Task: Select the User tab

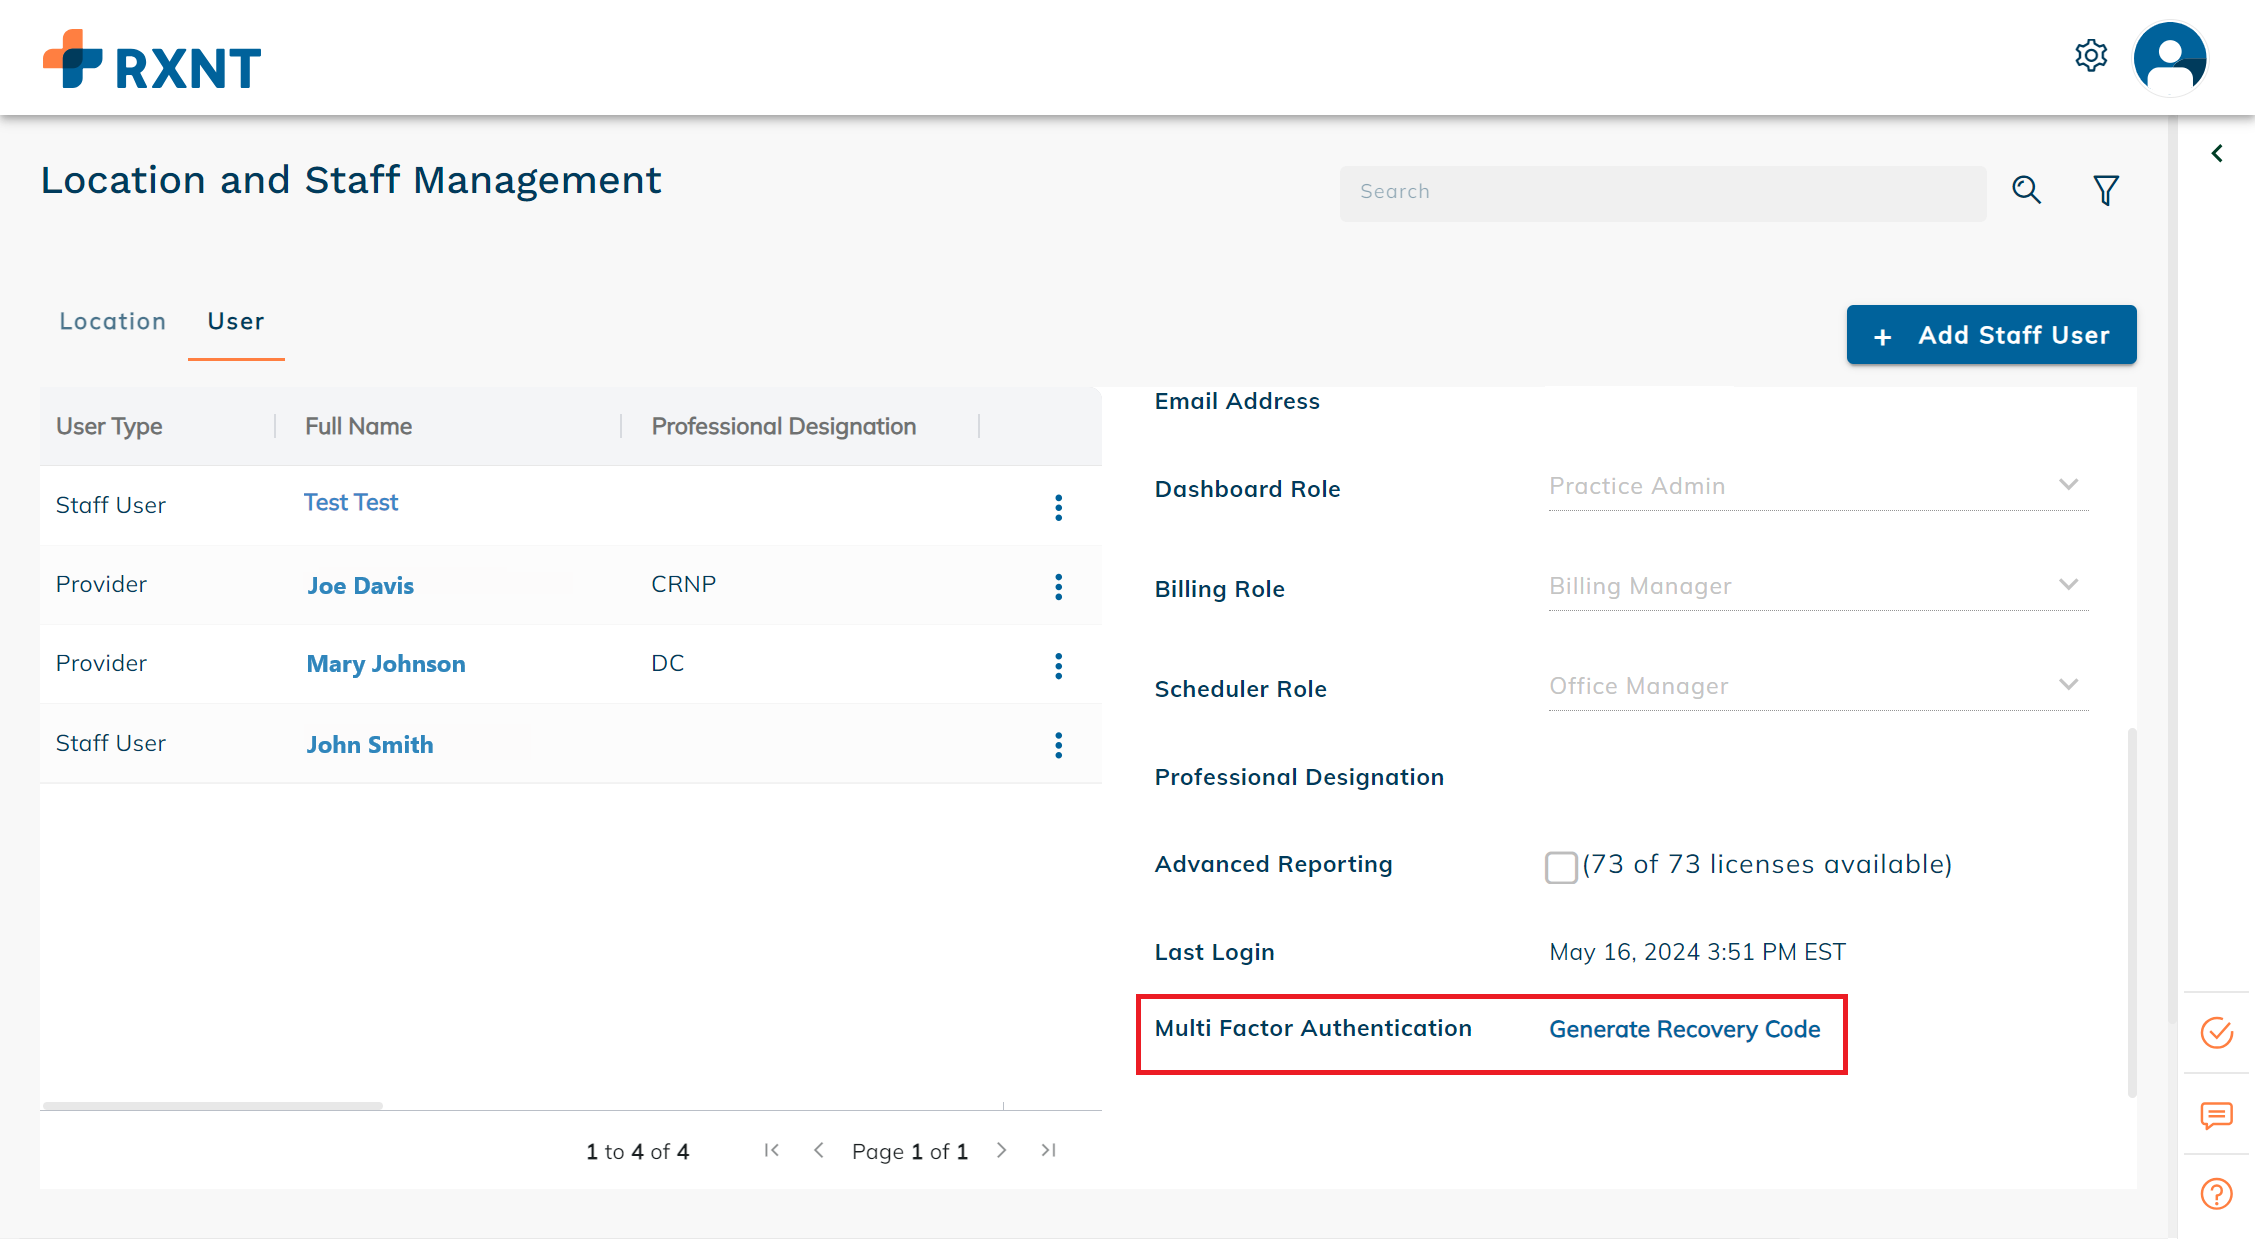Action: [x=236, y=321]
